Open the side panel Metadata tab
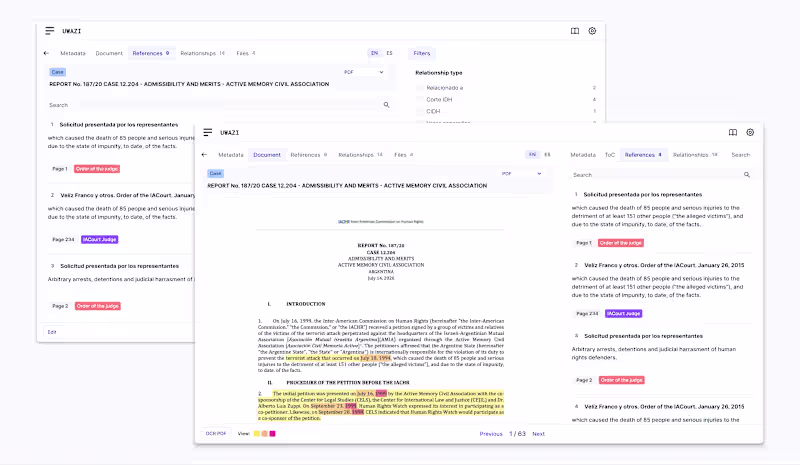The width and height of the screenshot is (800, 465). point(583,155)
